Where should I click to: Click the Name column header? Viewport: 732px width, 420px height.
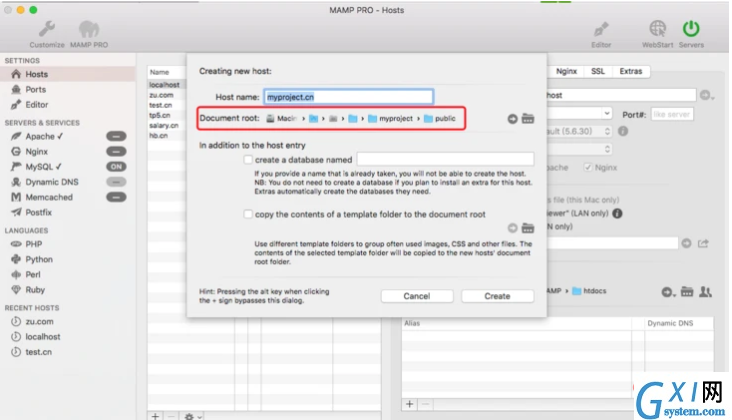(x=159, y=72)
